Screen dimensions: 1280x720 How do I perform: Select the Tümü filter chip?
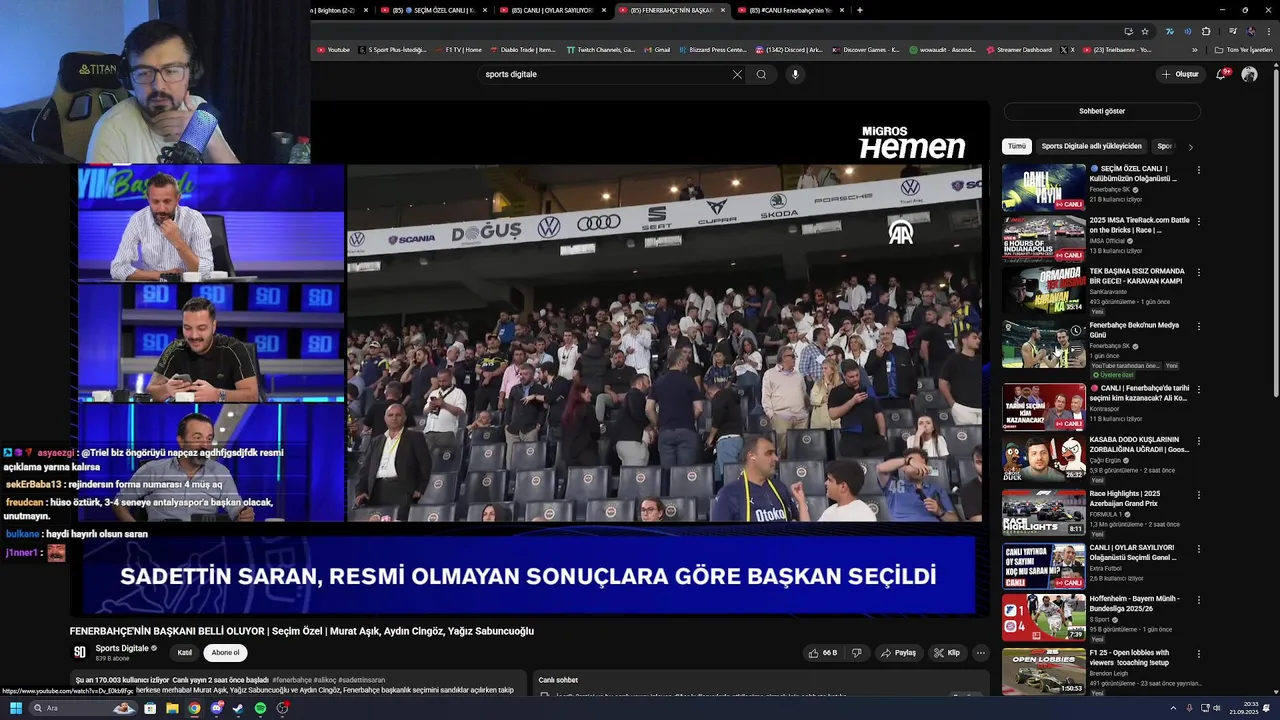point(1016,146)
